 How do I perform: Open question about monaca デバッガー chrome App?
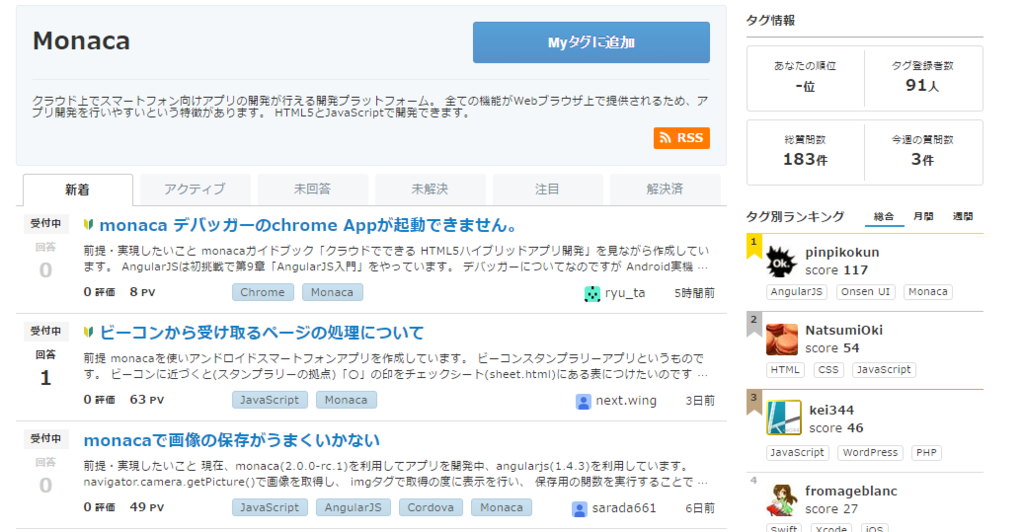tap(310, 225)
